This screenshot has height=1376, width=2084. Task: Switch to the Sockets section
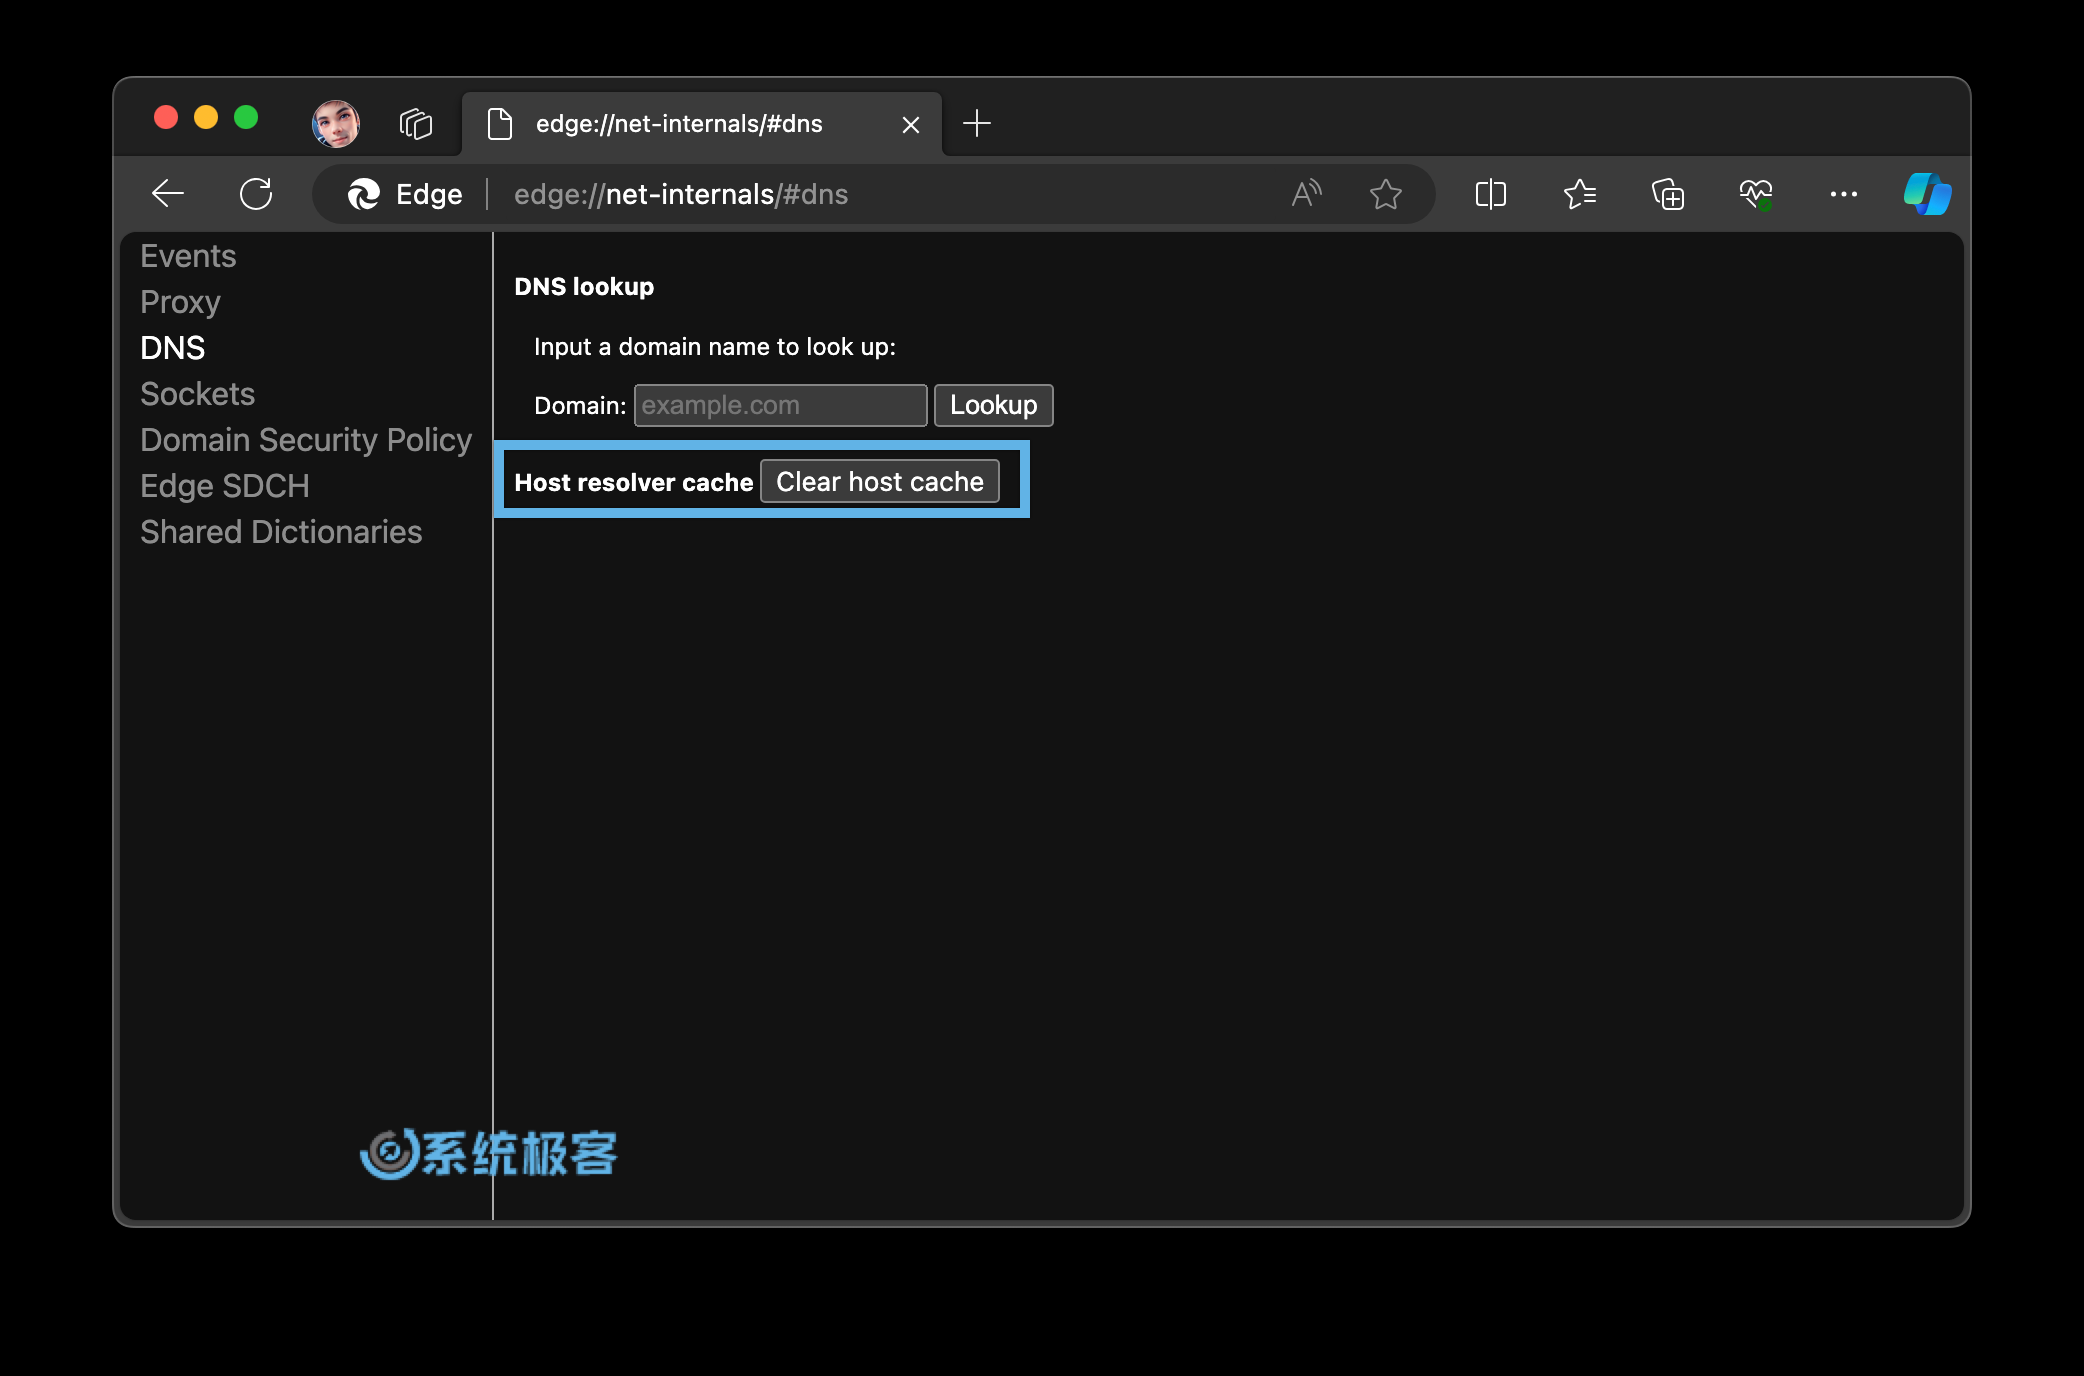(197, 394)
